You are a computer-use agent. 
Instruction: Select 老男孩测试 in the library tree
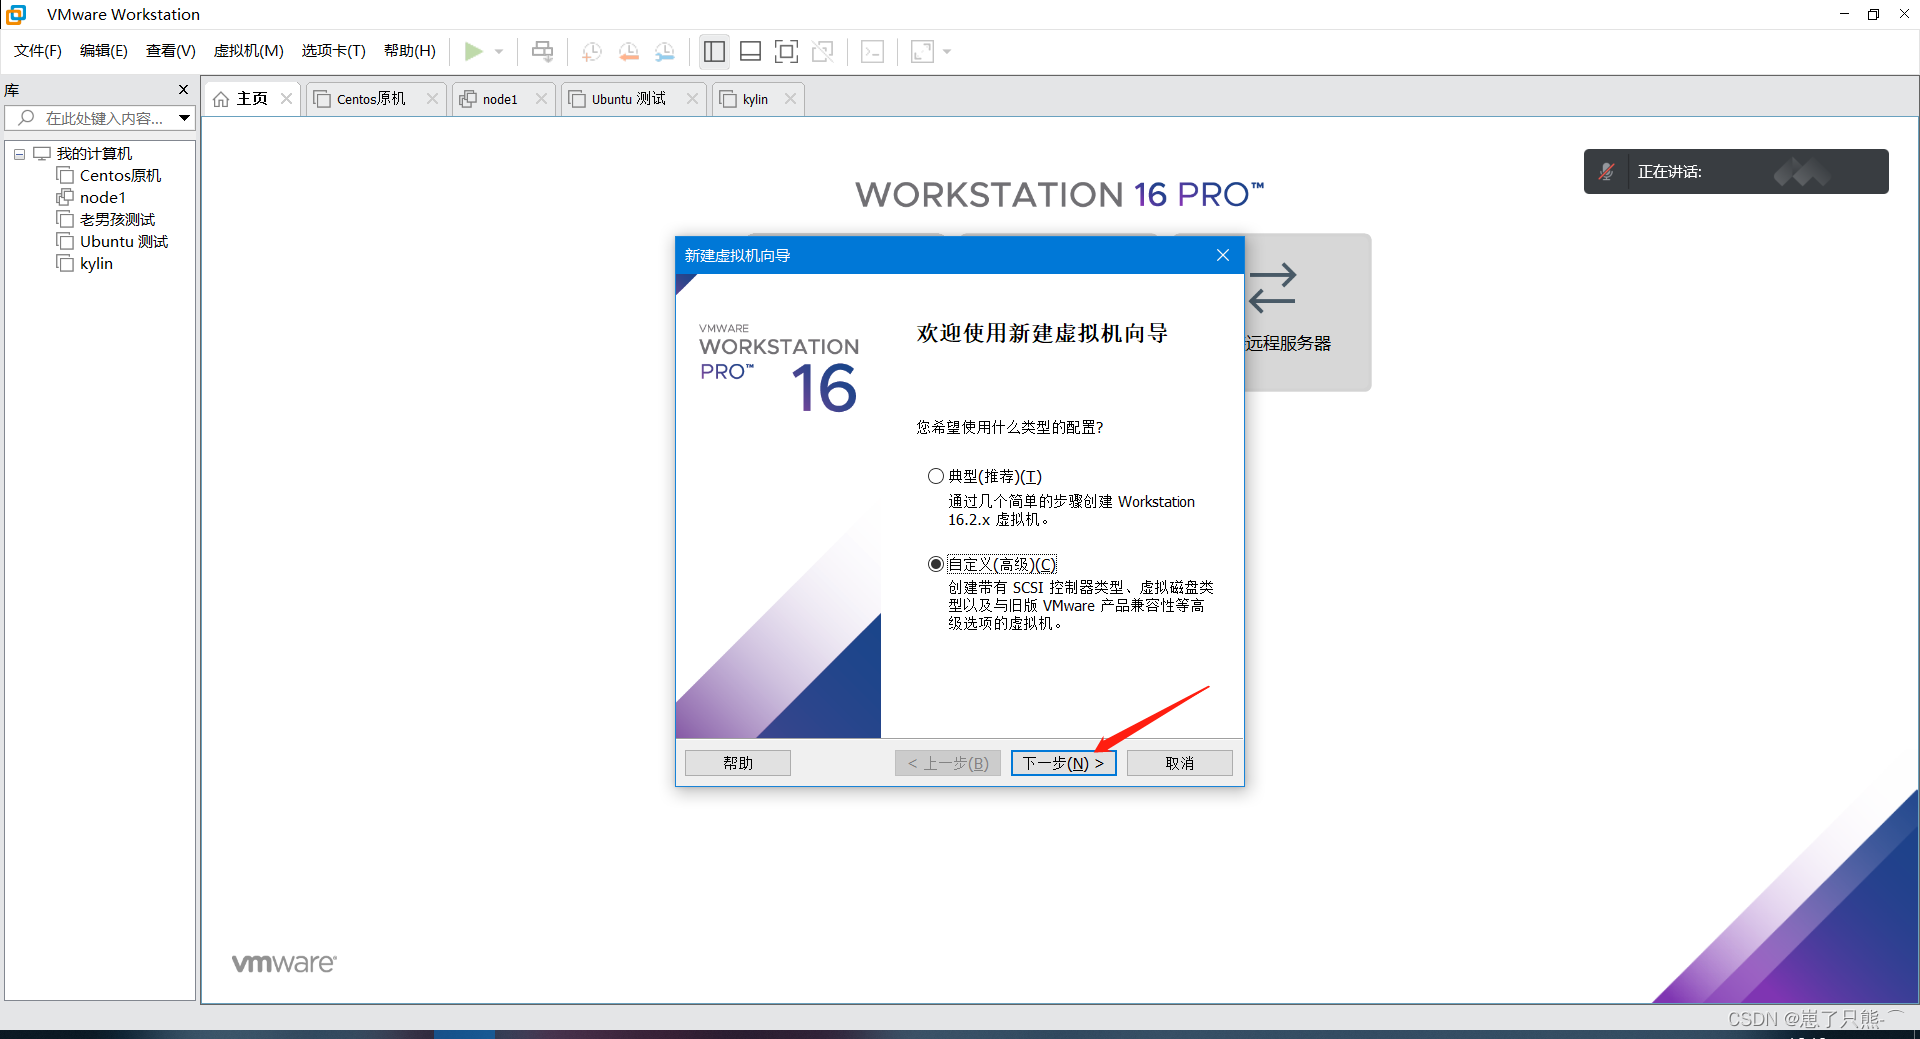click(x=117, y=220)
